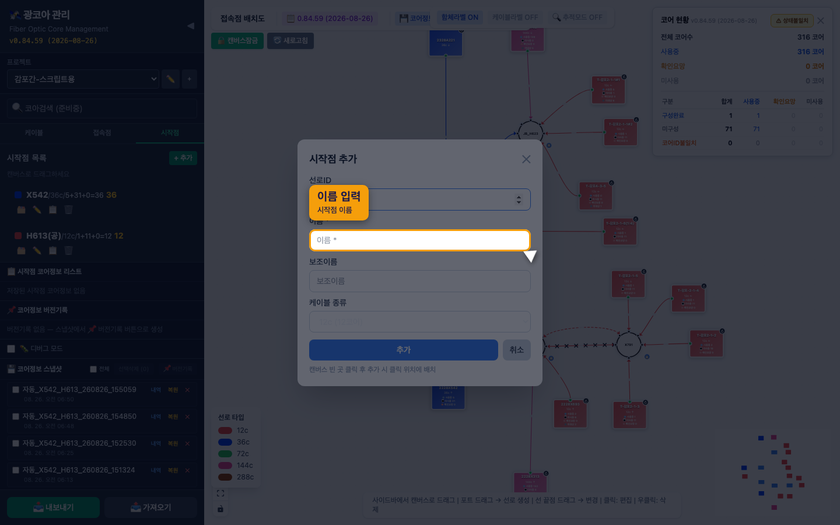The image size is (840, 525).
Task: Click the 가져오기 import button
Action: (x=151, y=507)
